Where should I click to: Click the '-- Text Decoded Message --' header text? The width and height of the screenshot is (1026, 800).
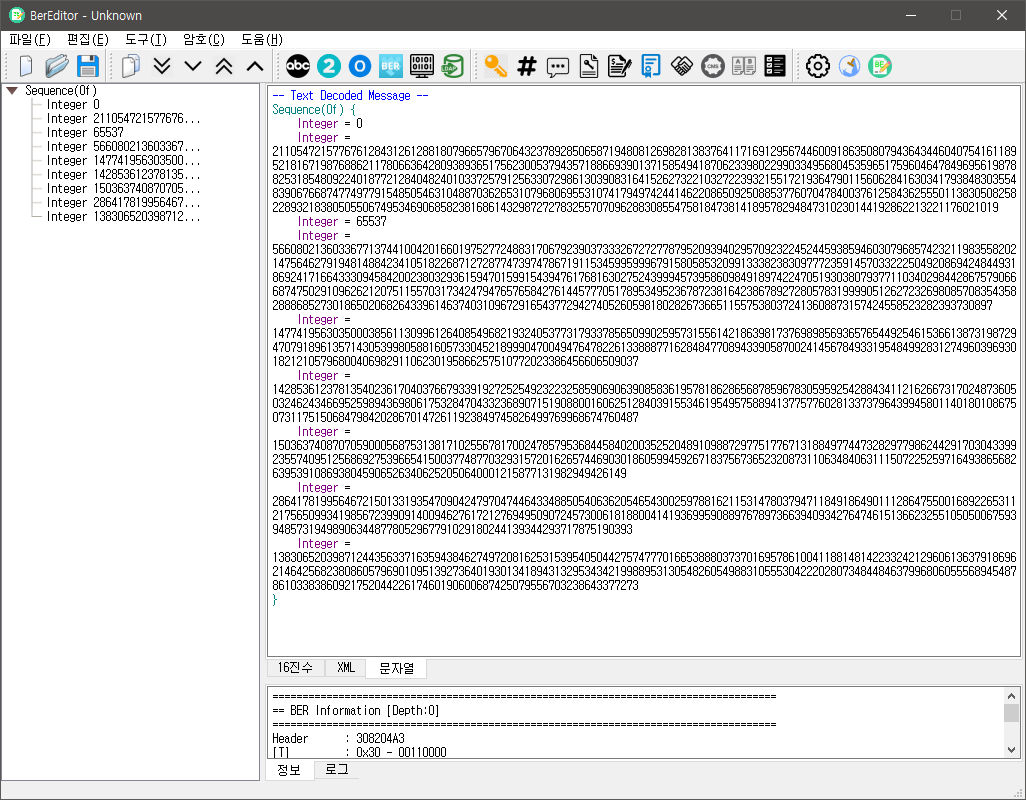point(350,96)
